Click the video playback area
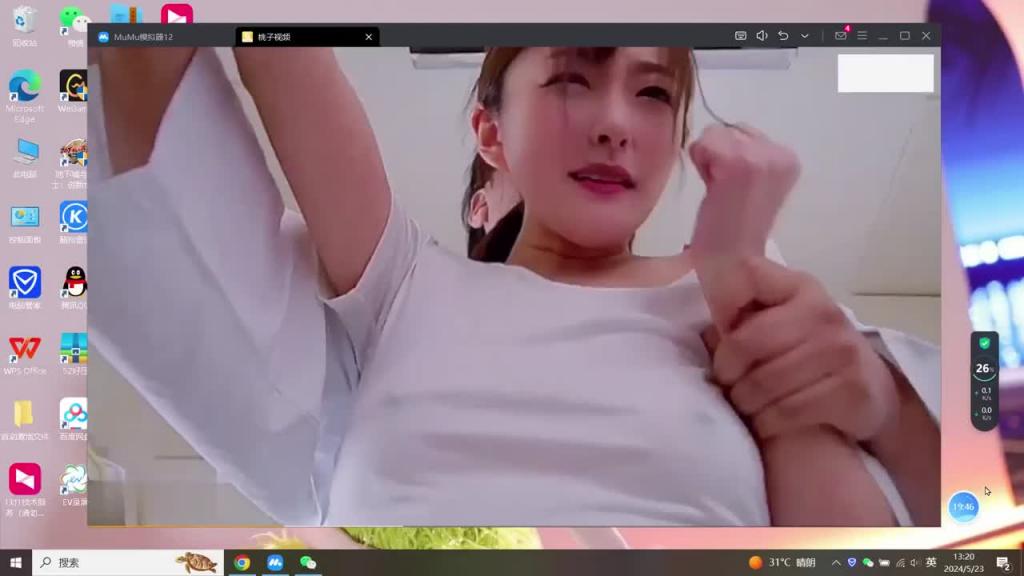This screenshot has width=1024, height=576. (x=514, y=286)
